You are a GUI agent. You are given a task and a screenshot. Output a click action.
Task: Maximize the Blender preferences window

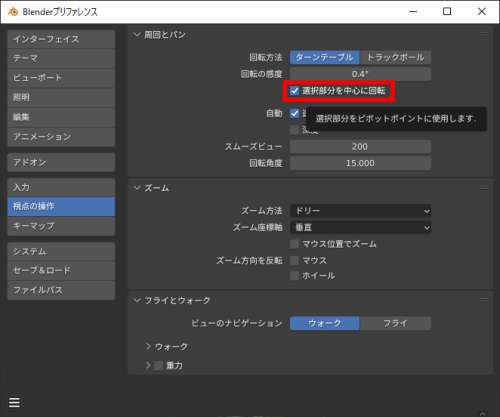tap(447, 12)
